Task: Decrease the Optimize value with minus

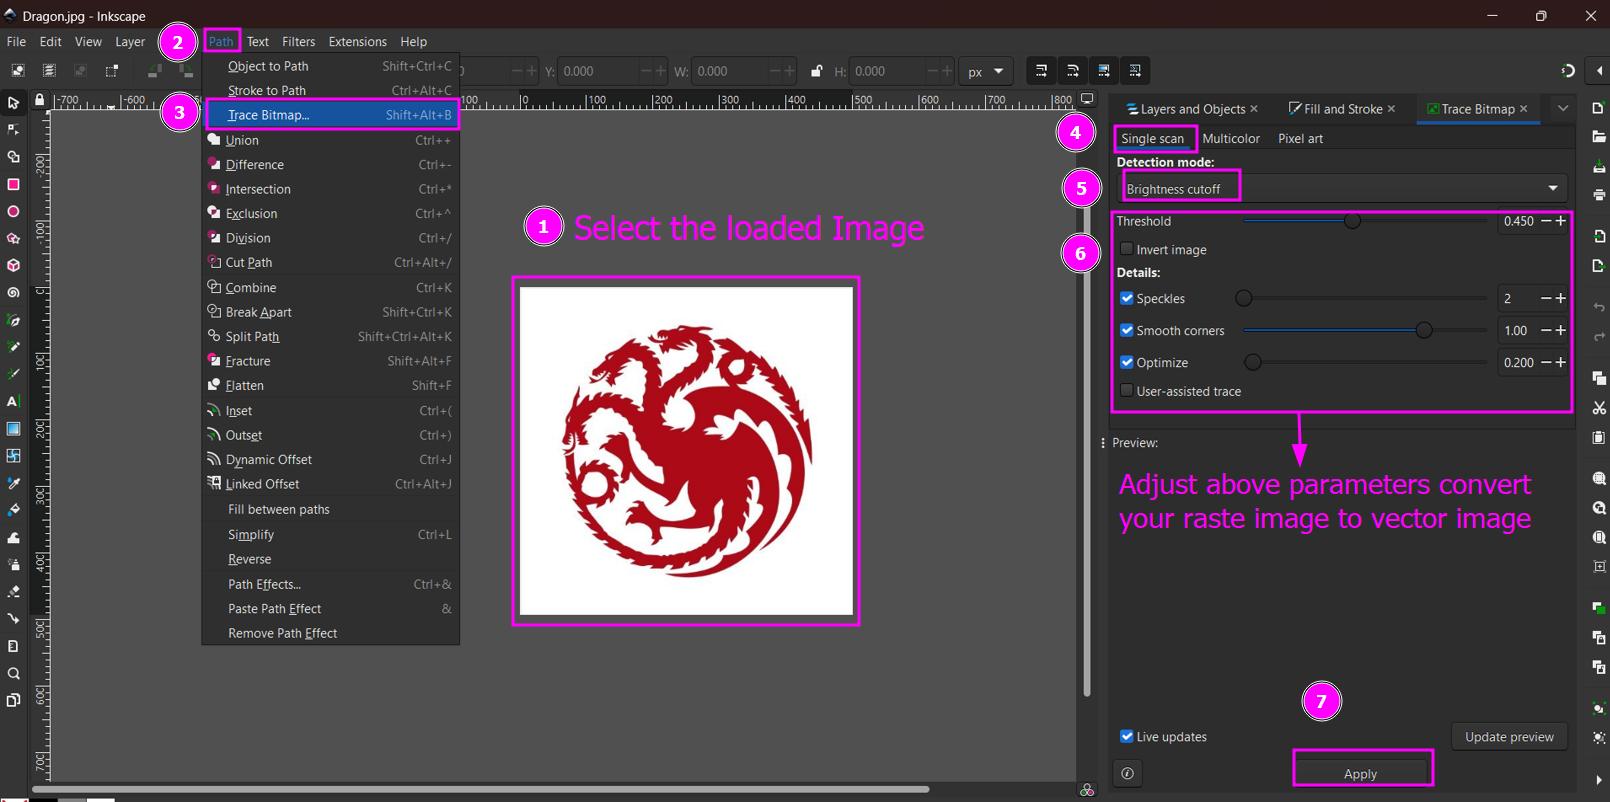Action: pyautogui.click(x=1546, y=362)
